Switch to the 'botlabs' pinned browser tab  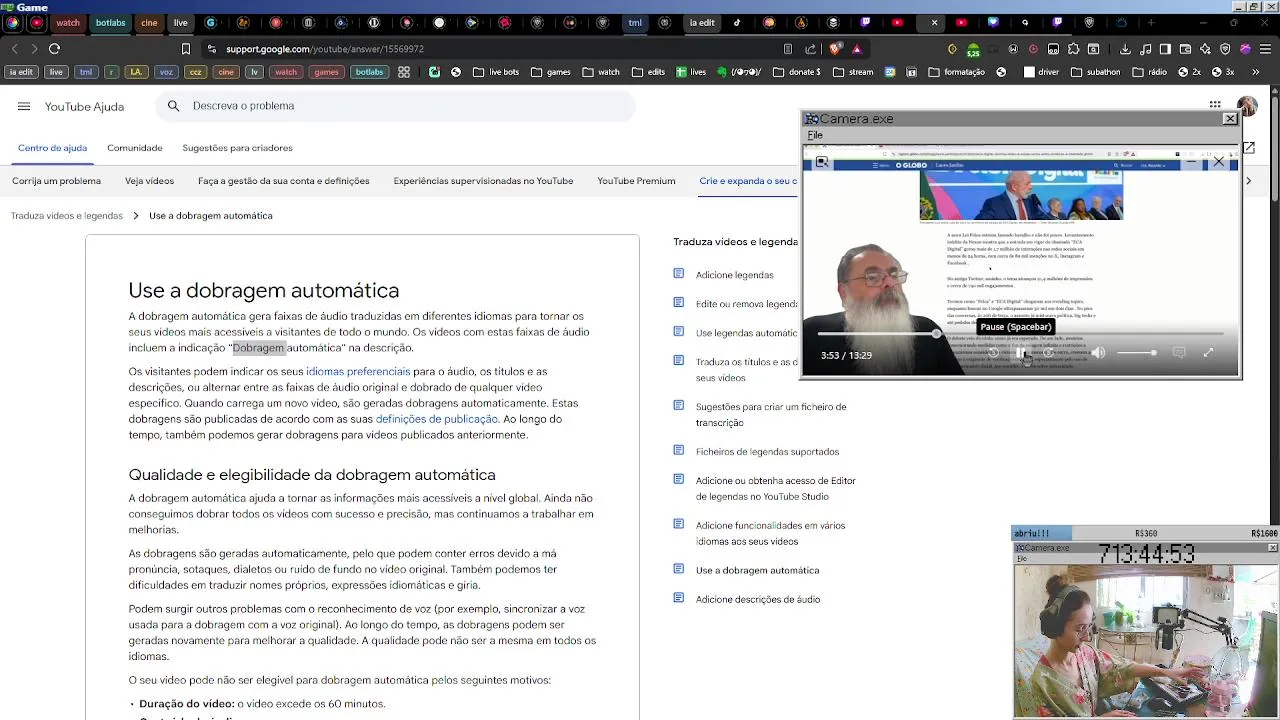[x=110, y=22]
